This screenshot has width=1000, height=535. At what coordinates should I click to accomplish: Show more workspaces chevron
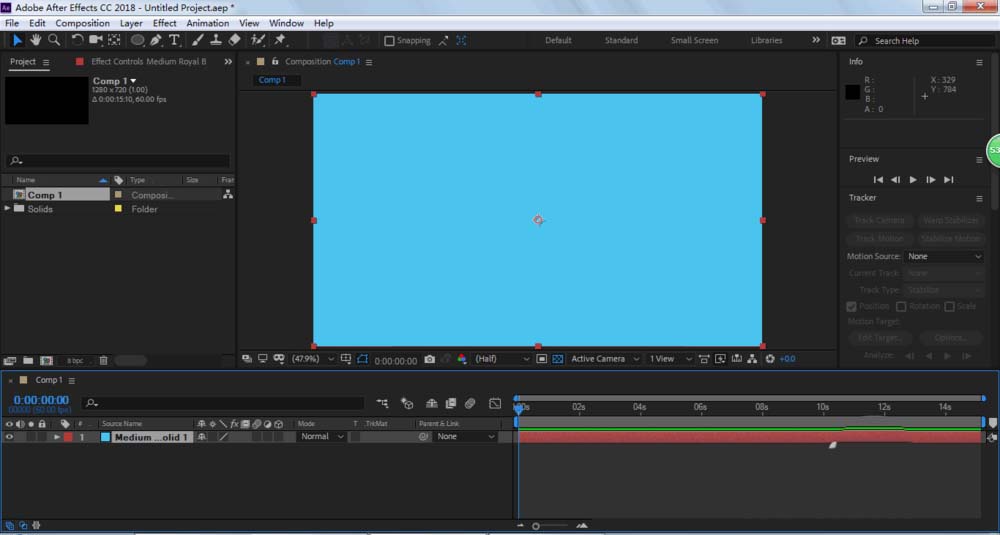coord(816,40)
